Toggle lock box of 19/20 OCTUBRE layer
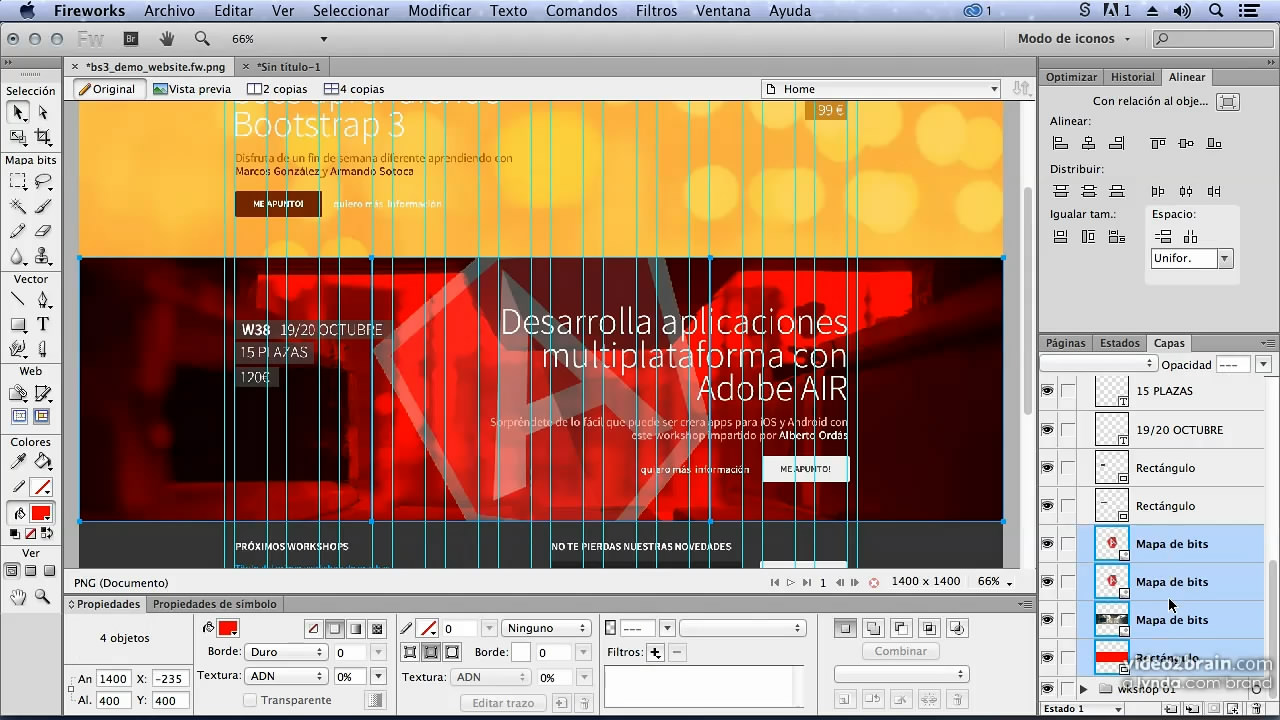This screenshot has width=1280, height=720. [x=1068, y=429]
